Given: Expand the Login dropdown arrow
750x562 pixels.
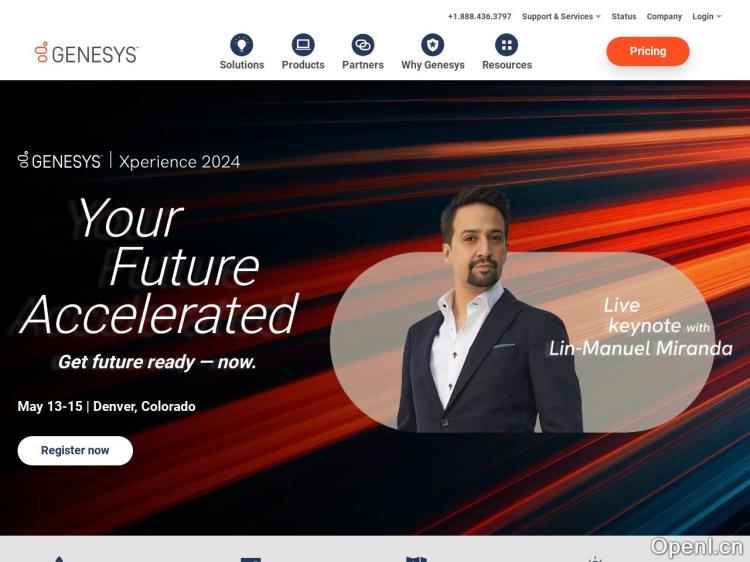Looking at the screenshot, I should (x=718, y=17).
